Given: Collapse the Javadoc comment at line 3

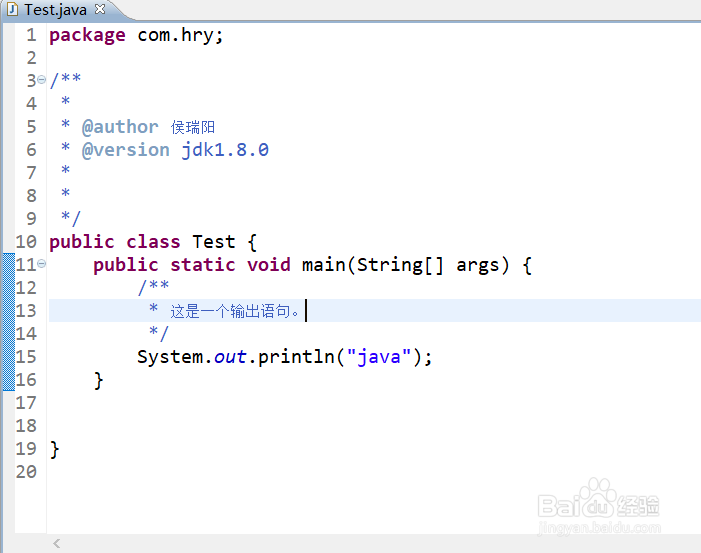Looking at the screenshot, I should pos(41,81).
